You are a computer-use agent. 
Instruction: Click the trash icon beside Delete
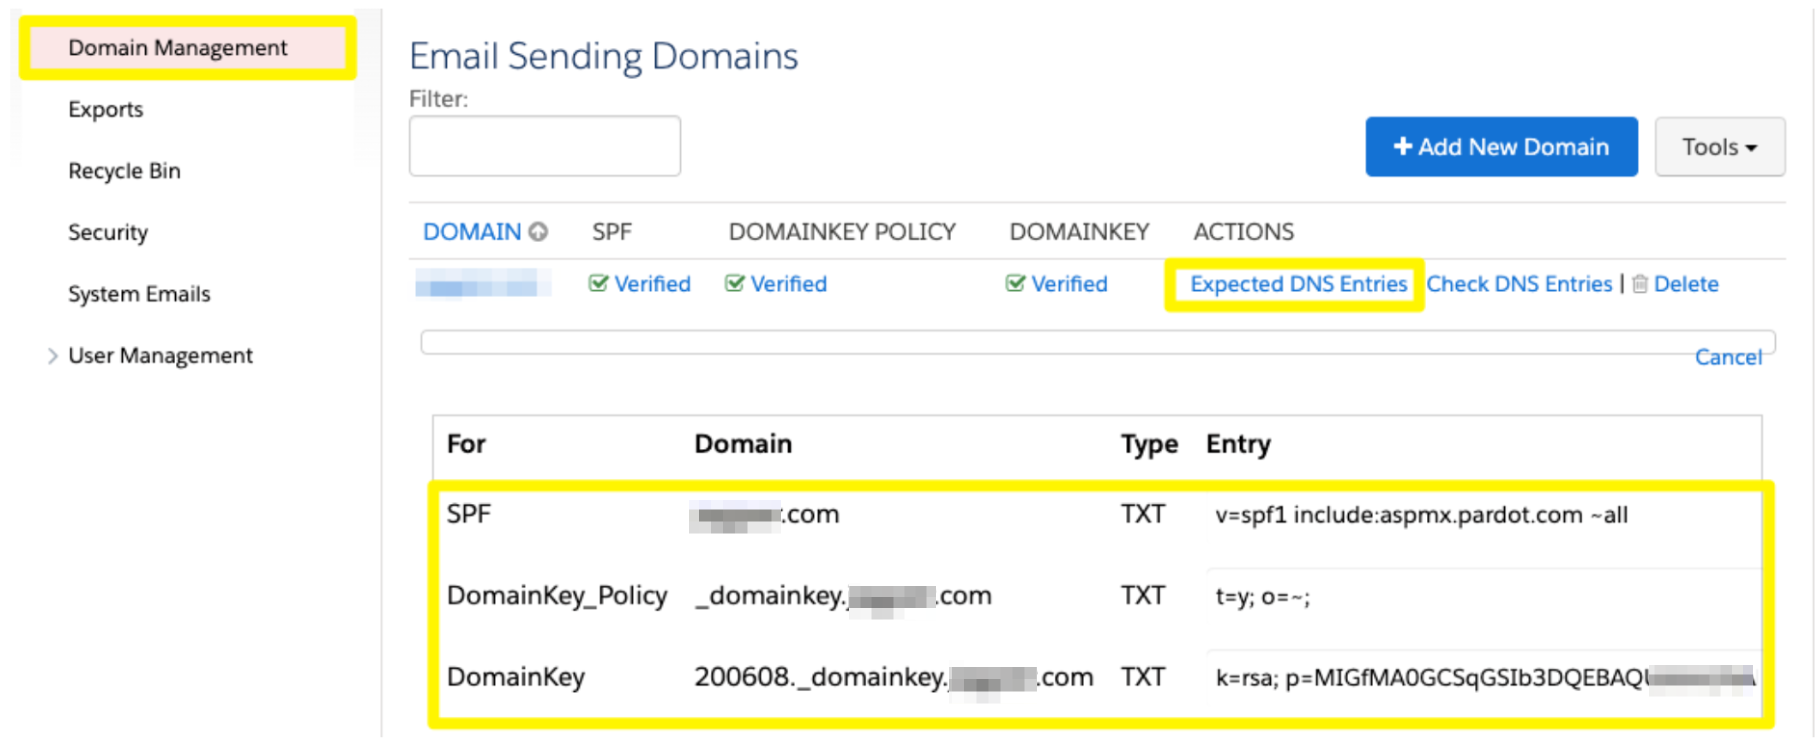coord(1640,284)
